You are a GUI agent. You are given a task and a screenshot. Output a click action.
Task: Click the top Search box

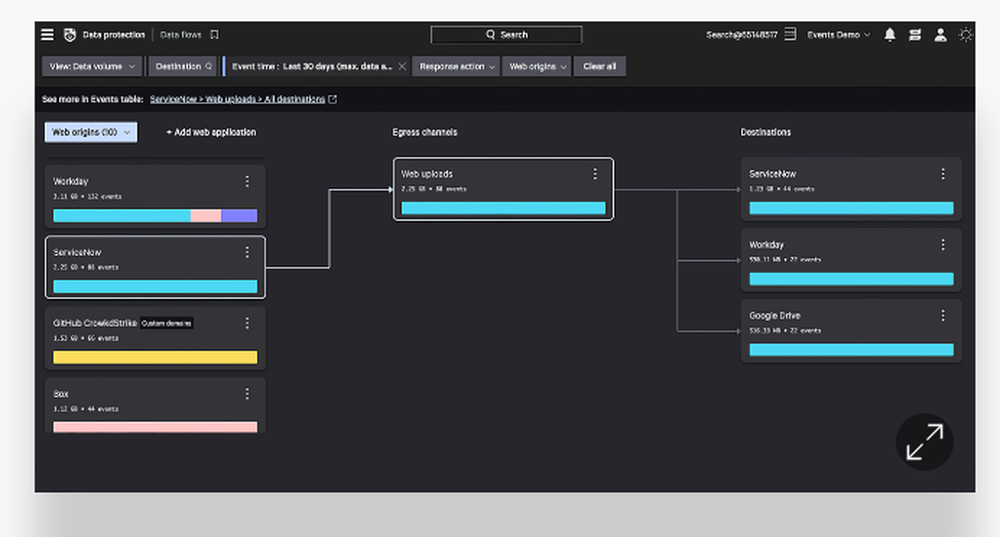(x=506, y=35)
